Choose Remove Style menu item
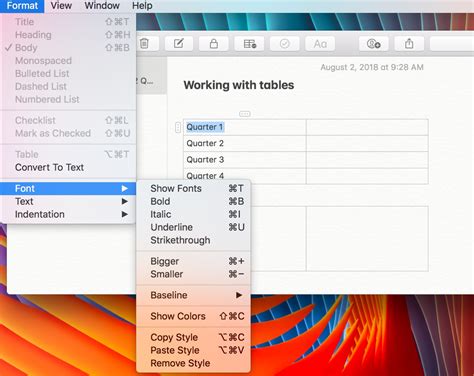The height and width of the screenshot is (376, 474). (x=193, y=363)
